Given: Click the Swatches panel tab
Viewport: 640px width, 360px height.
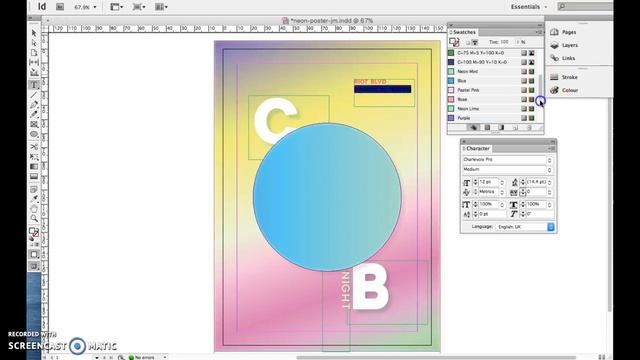Looking at the screenshot, I should click(x=464, y=32).
